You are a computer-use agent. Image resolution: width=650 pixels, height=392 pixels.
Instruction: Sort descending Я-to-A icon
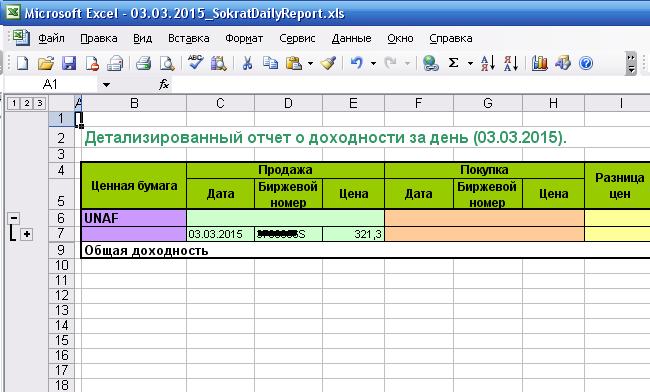(511, 63)
